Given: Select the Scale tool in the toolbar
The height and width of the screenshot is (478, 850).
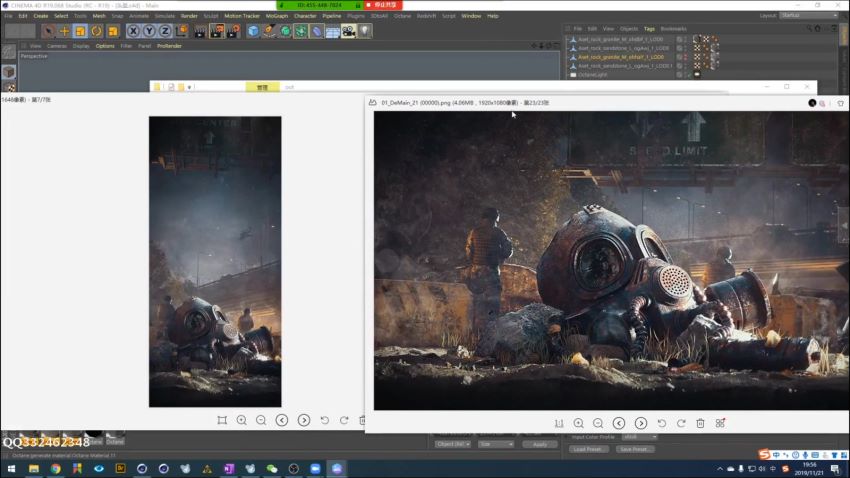Looking at the screenshot, I should tap(80, 31).
